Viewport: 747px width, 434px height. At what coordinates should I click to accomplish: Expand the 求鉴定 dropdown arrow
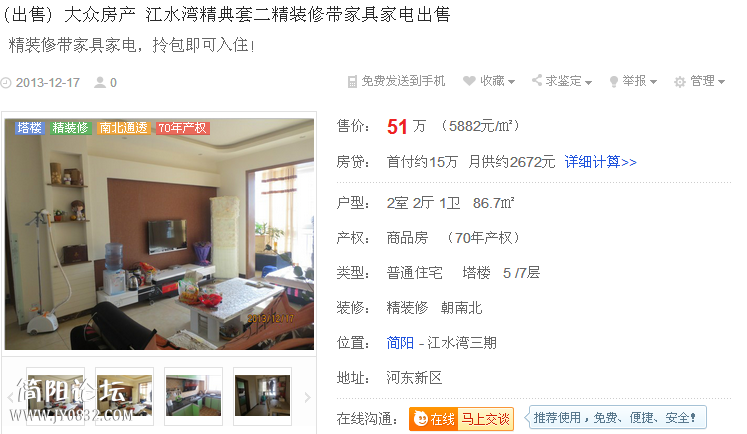[588, 82]
